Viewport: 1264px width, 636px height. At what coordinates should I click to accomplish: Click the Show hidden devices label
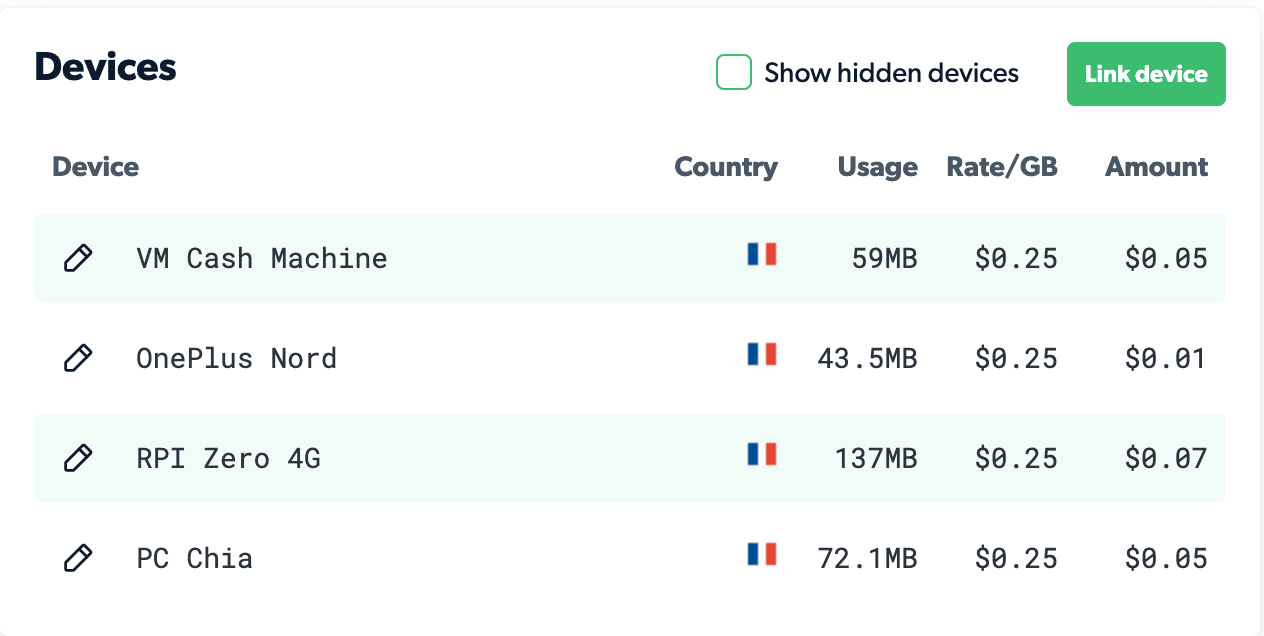(x=892, y=73)
